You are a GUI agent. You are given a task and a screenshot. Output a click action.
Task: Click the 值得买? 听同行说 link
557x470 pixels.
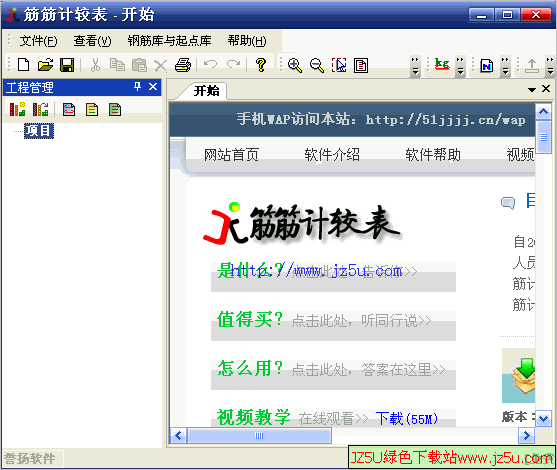point(333,325)
